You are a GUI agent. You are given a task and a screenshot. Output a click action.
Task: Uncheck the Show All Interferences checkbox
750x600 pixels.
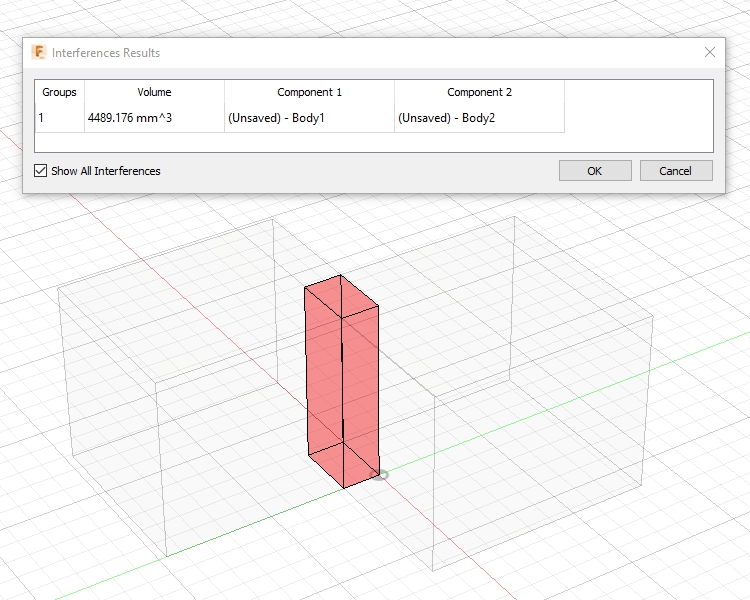point(41,171)
